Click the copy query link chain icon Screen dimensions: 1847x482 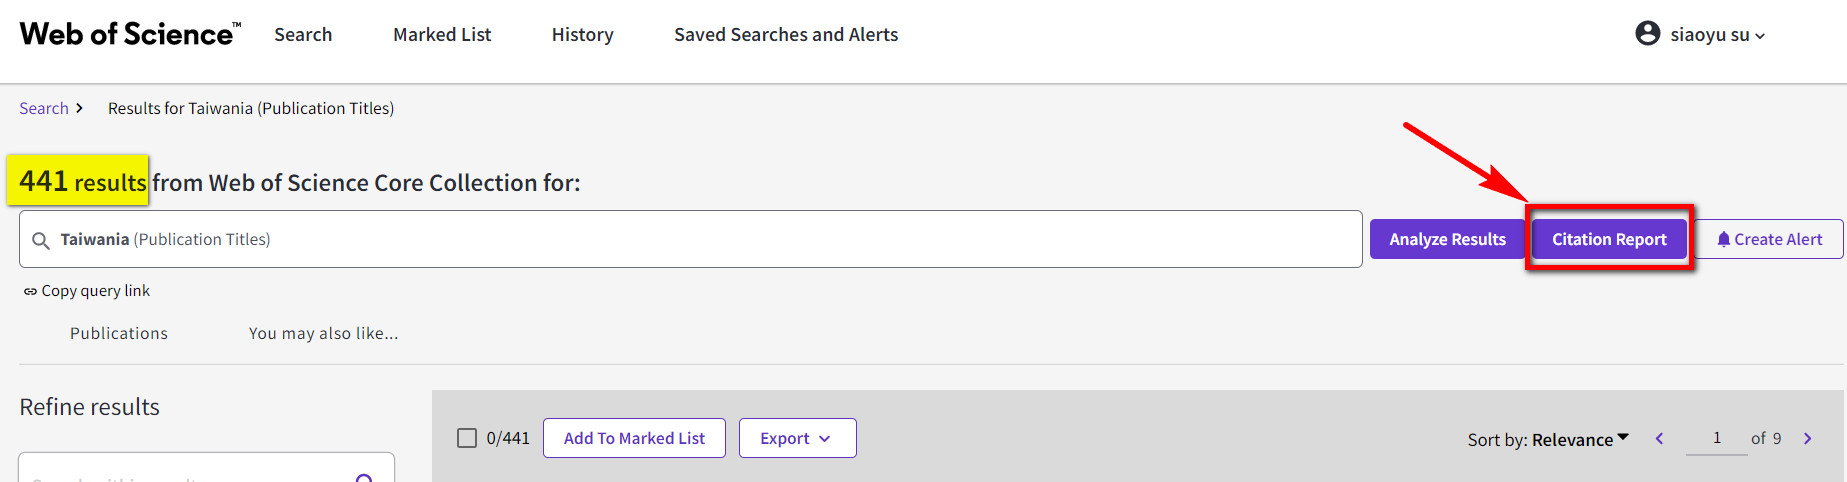tap(30, 291)
